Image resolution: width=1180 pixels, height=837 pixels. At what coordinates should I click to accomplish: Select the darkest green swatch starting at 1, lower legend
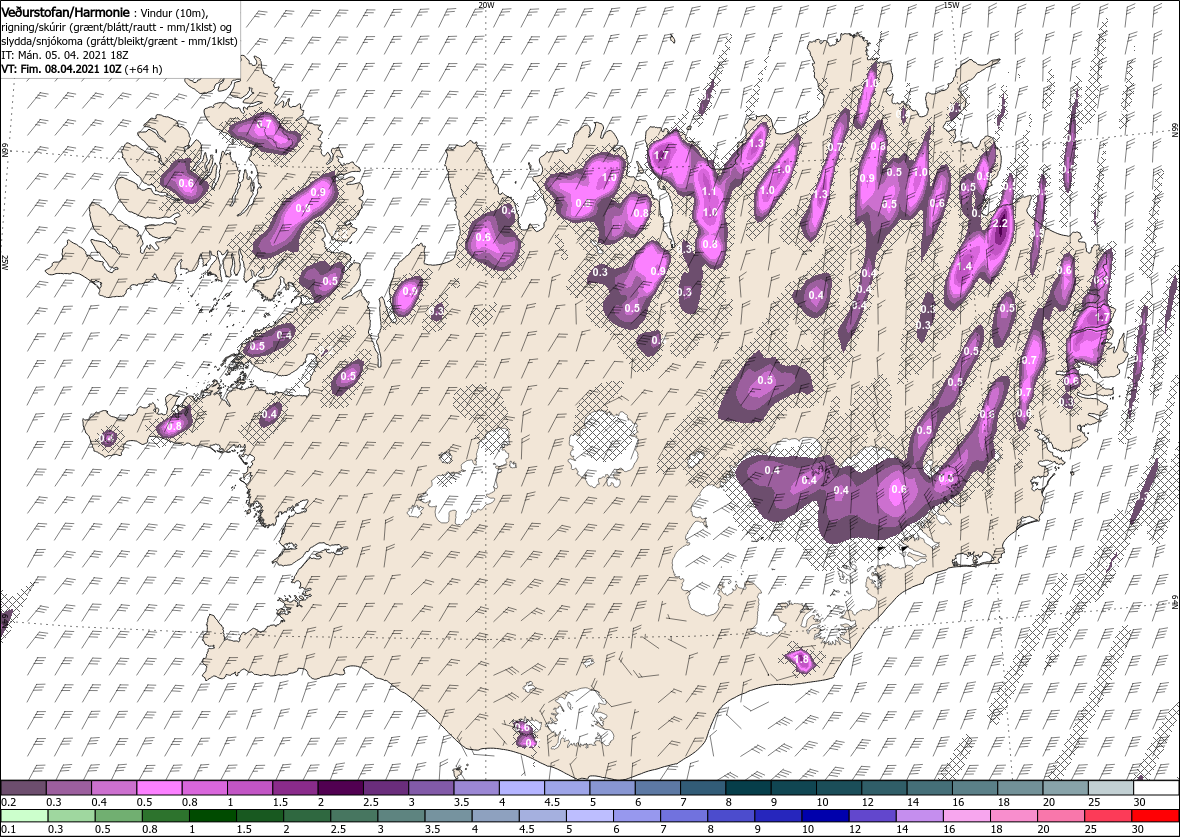coord(212,816)
